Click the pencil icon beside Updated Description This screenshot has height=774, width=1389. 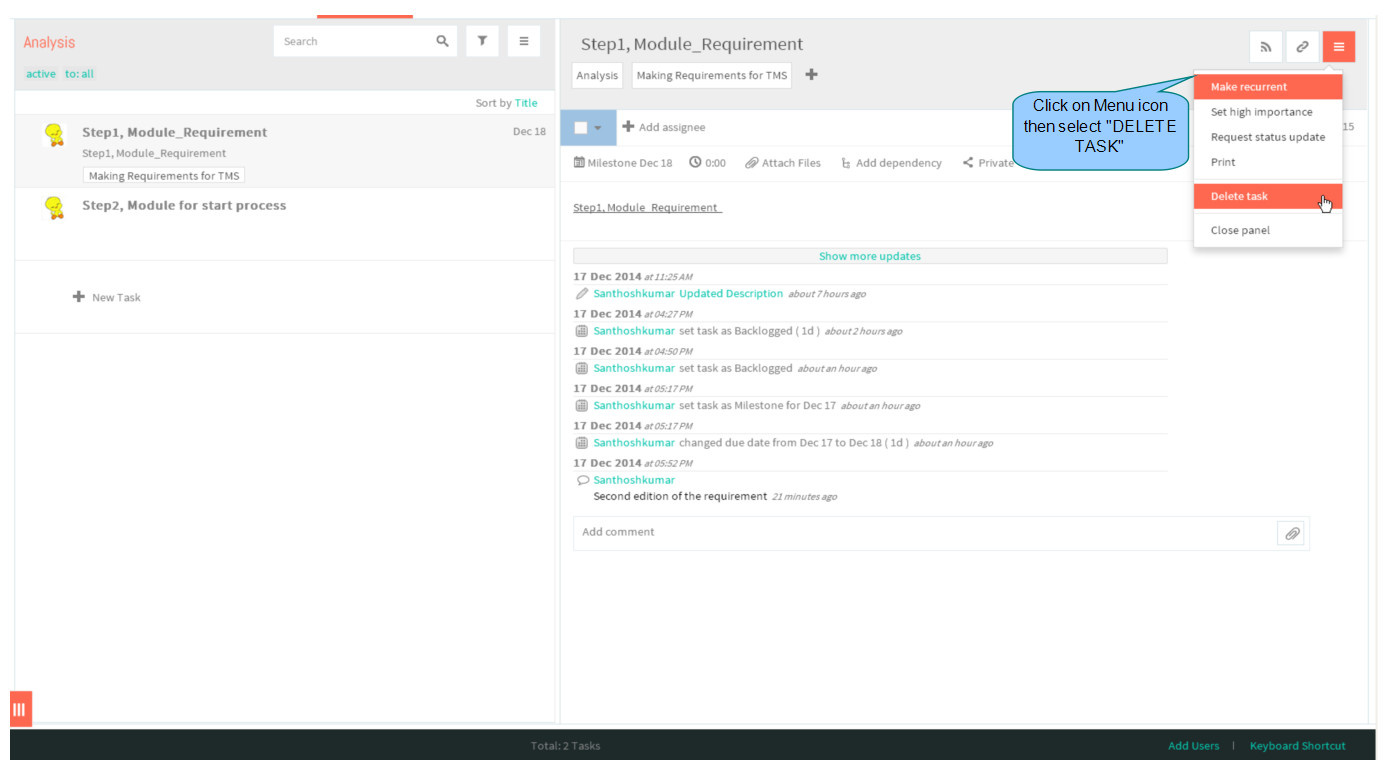582,294
